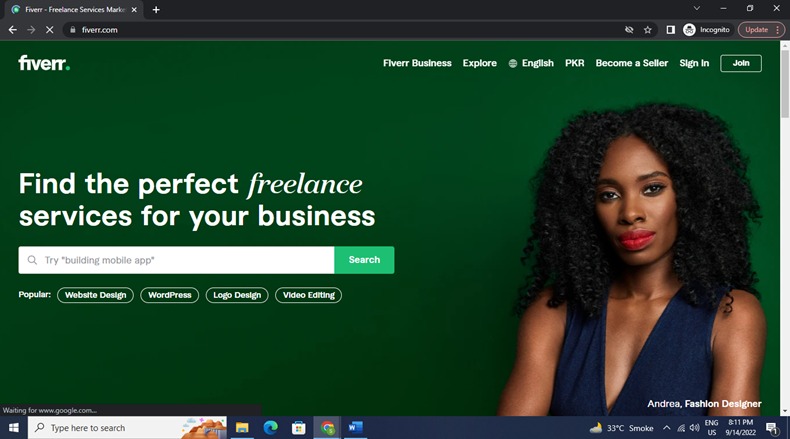The image size is (790, 439).
Task: Open File Explorer from the taskbar
Action: pos(242,428)
